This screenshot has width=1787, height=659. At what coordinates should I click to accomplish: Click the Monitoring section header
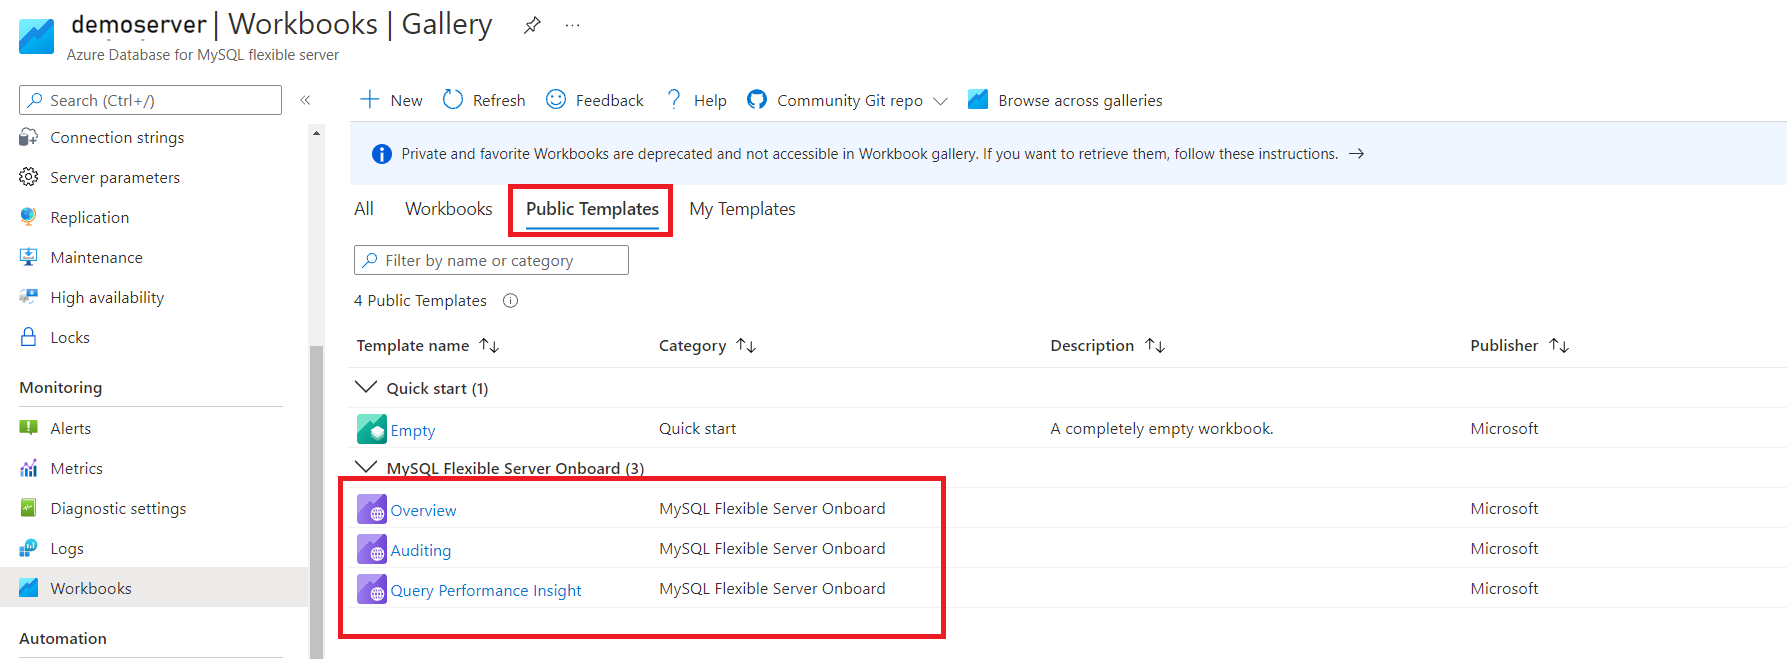(x=60, y=387)
